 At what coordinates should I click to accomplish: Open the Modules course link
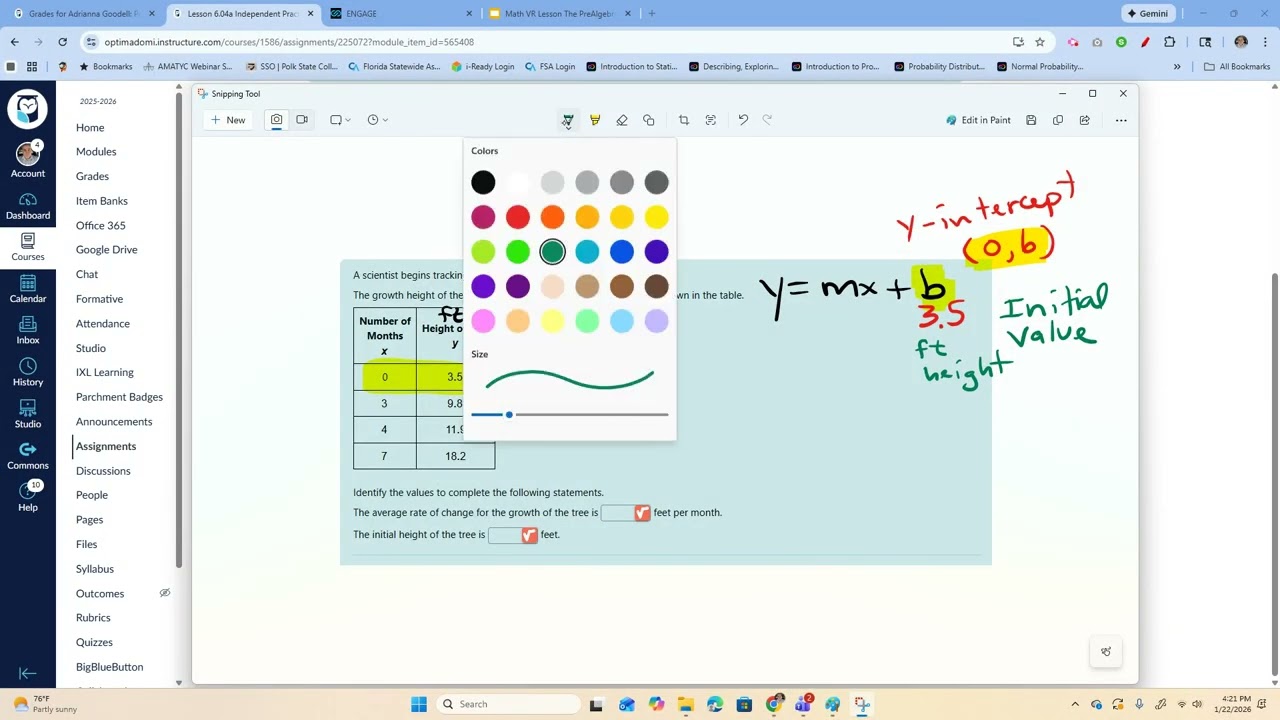click(96, 152)
